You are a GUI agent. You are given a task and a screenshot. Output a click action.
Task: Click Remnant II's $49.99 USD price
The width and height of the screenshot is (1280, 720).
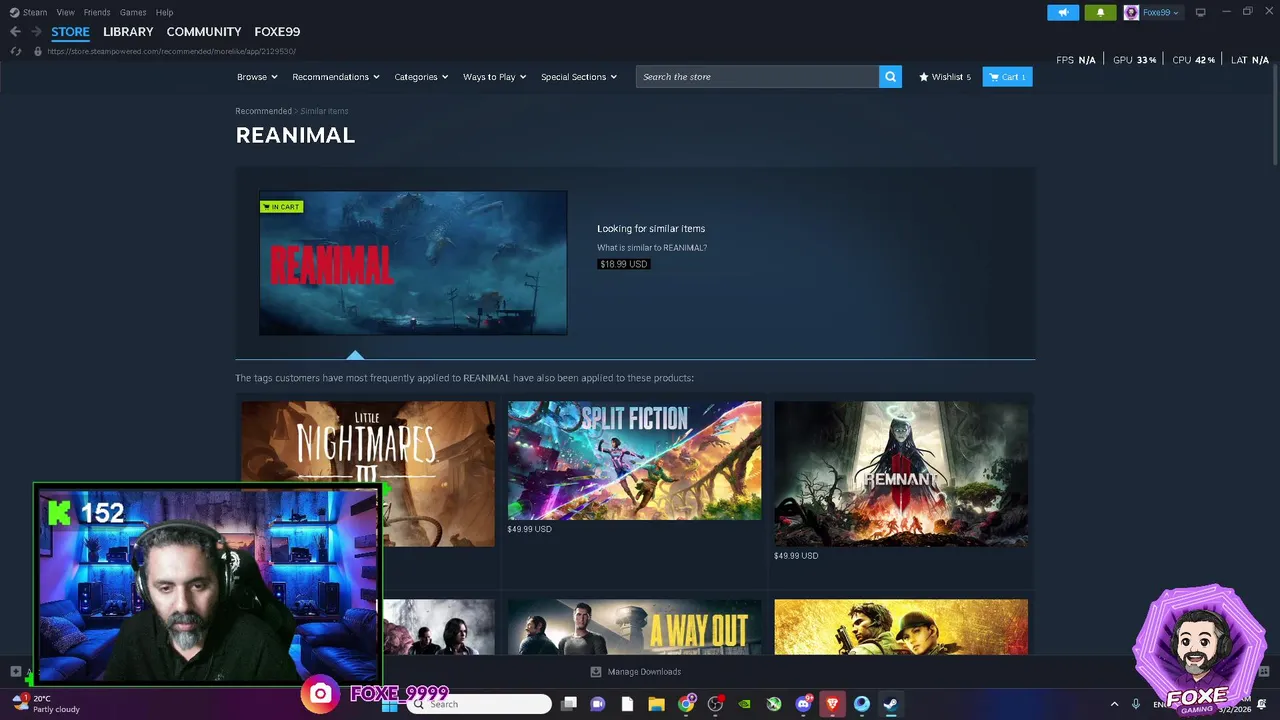(796, 556)
